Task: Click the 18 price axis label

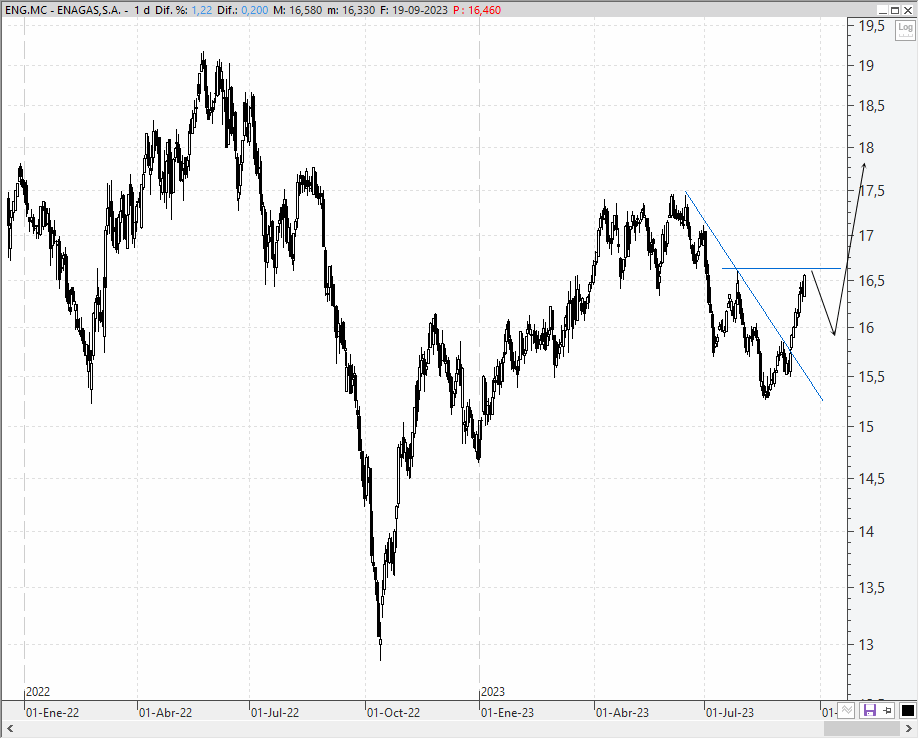Action: point(866,148)
